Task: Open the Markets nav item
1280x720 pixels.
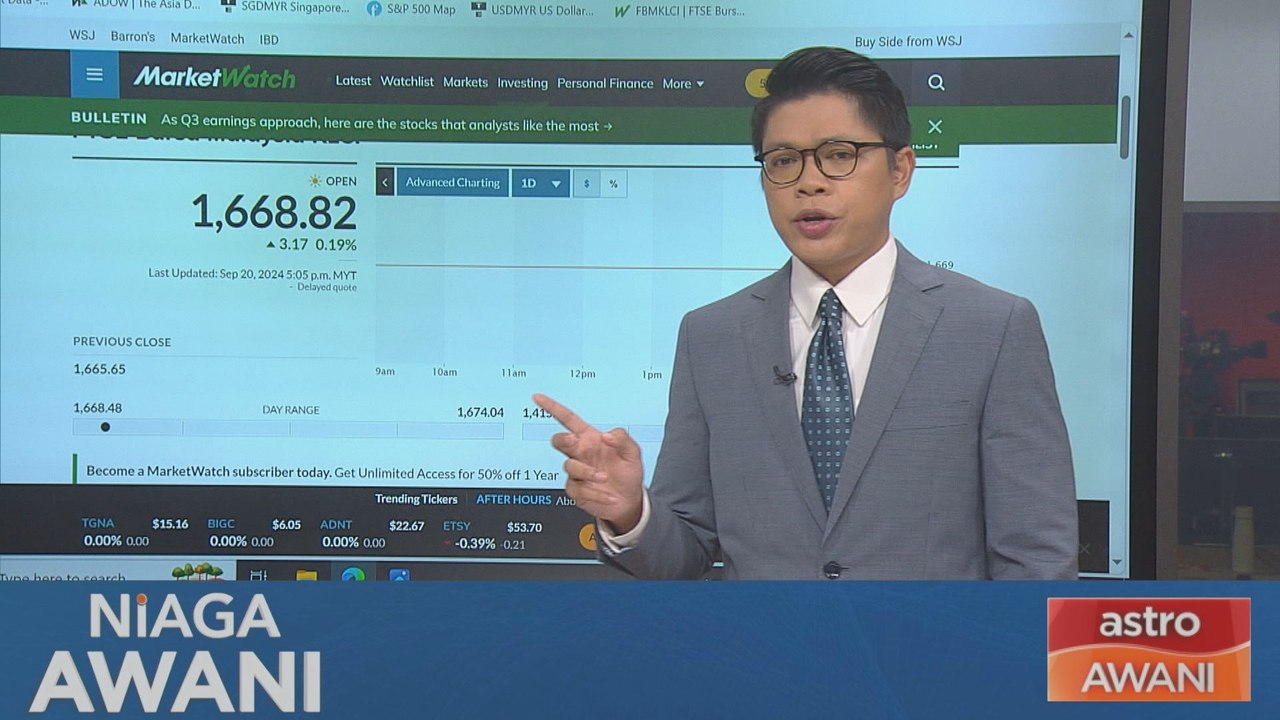Action: [x=466, y=82]
